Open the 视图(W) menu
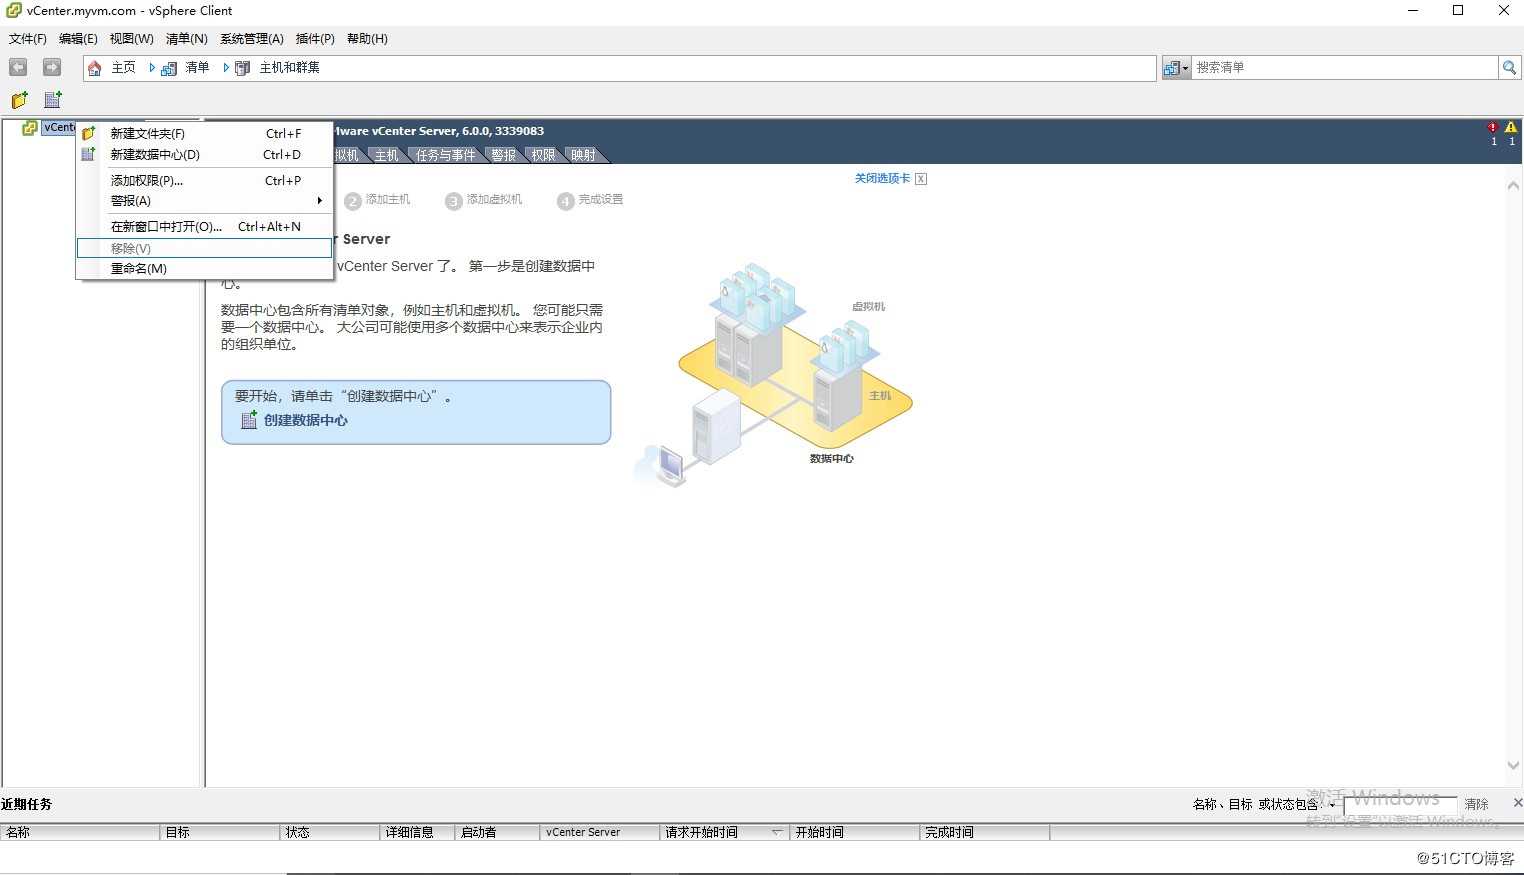Screen dimensions: 1524x875 point(132,39)
